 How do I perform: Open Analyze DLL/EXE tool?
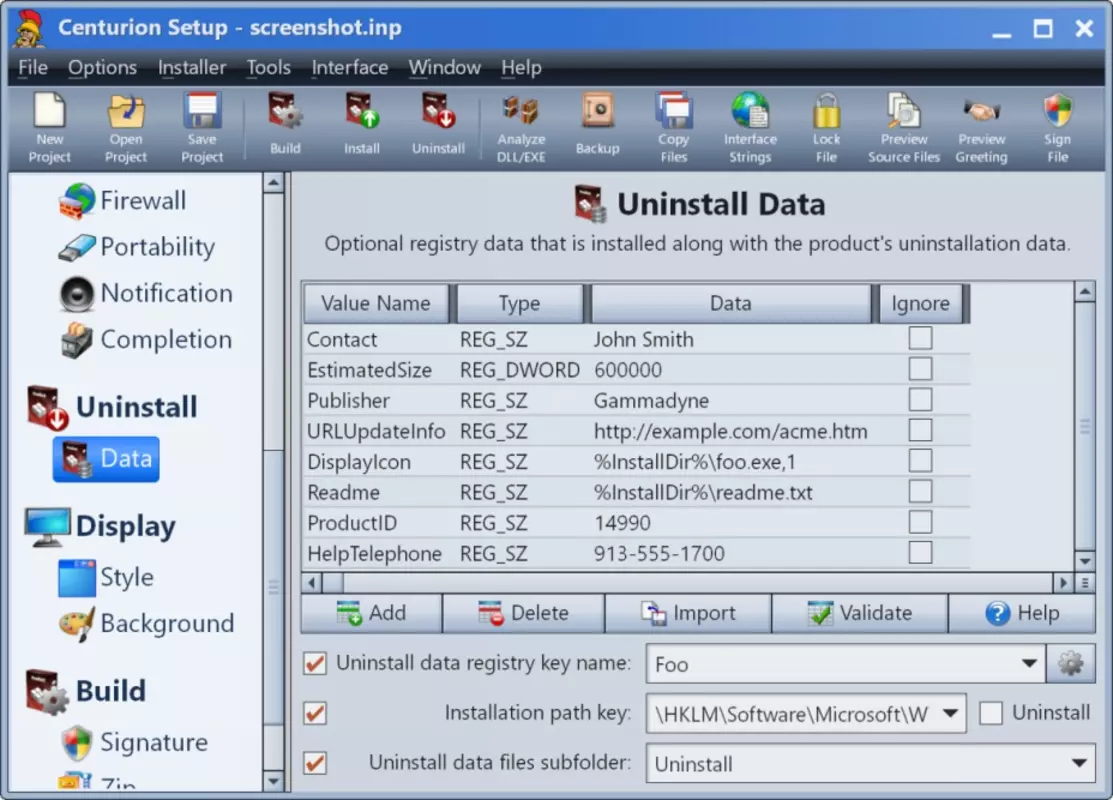pos(521,128)
